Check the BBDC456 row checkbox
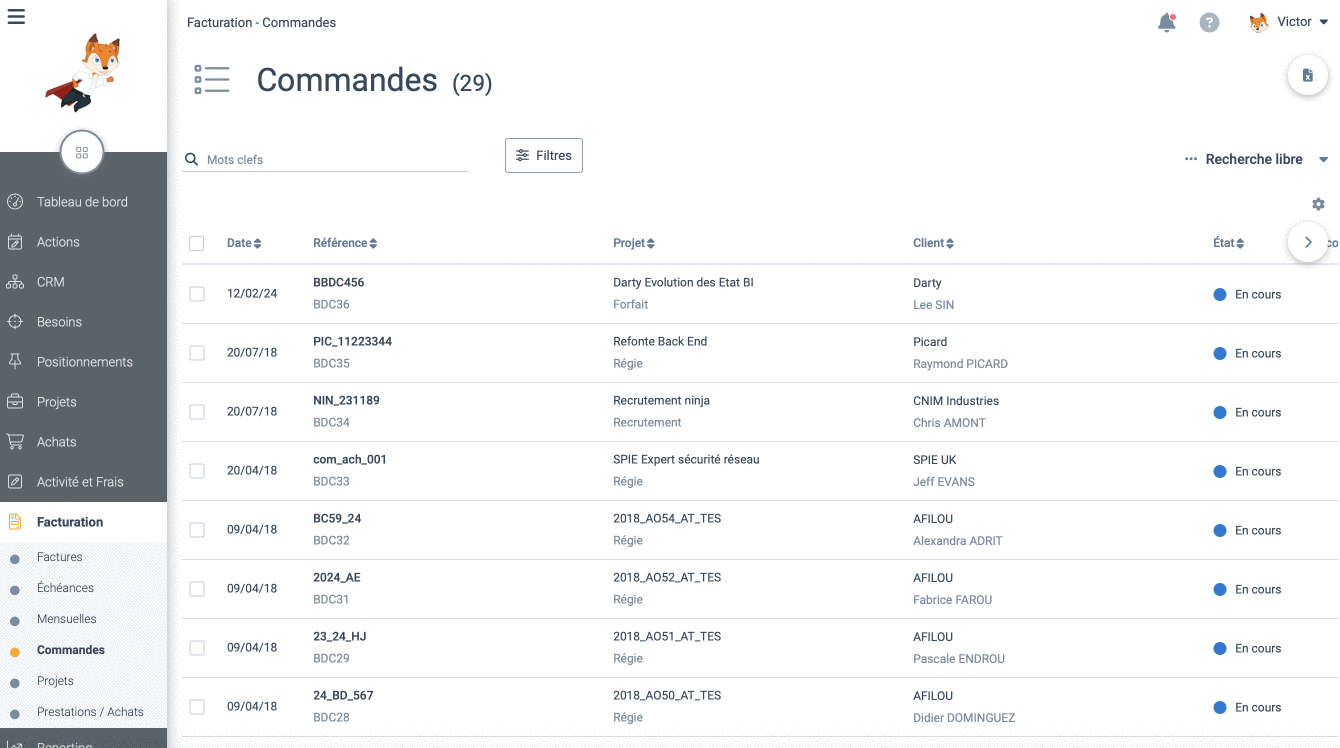 click(197, 294)
